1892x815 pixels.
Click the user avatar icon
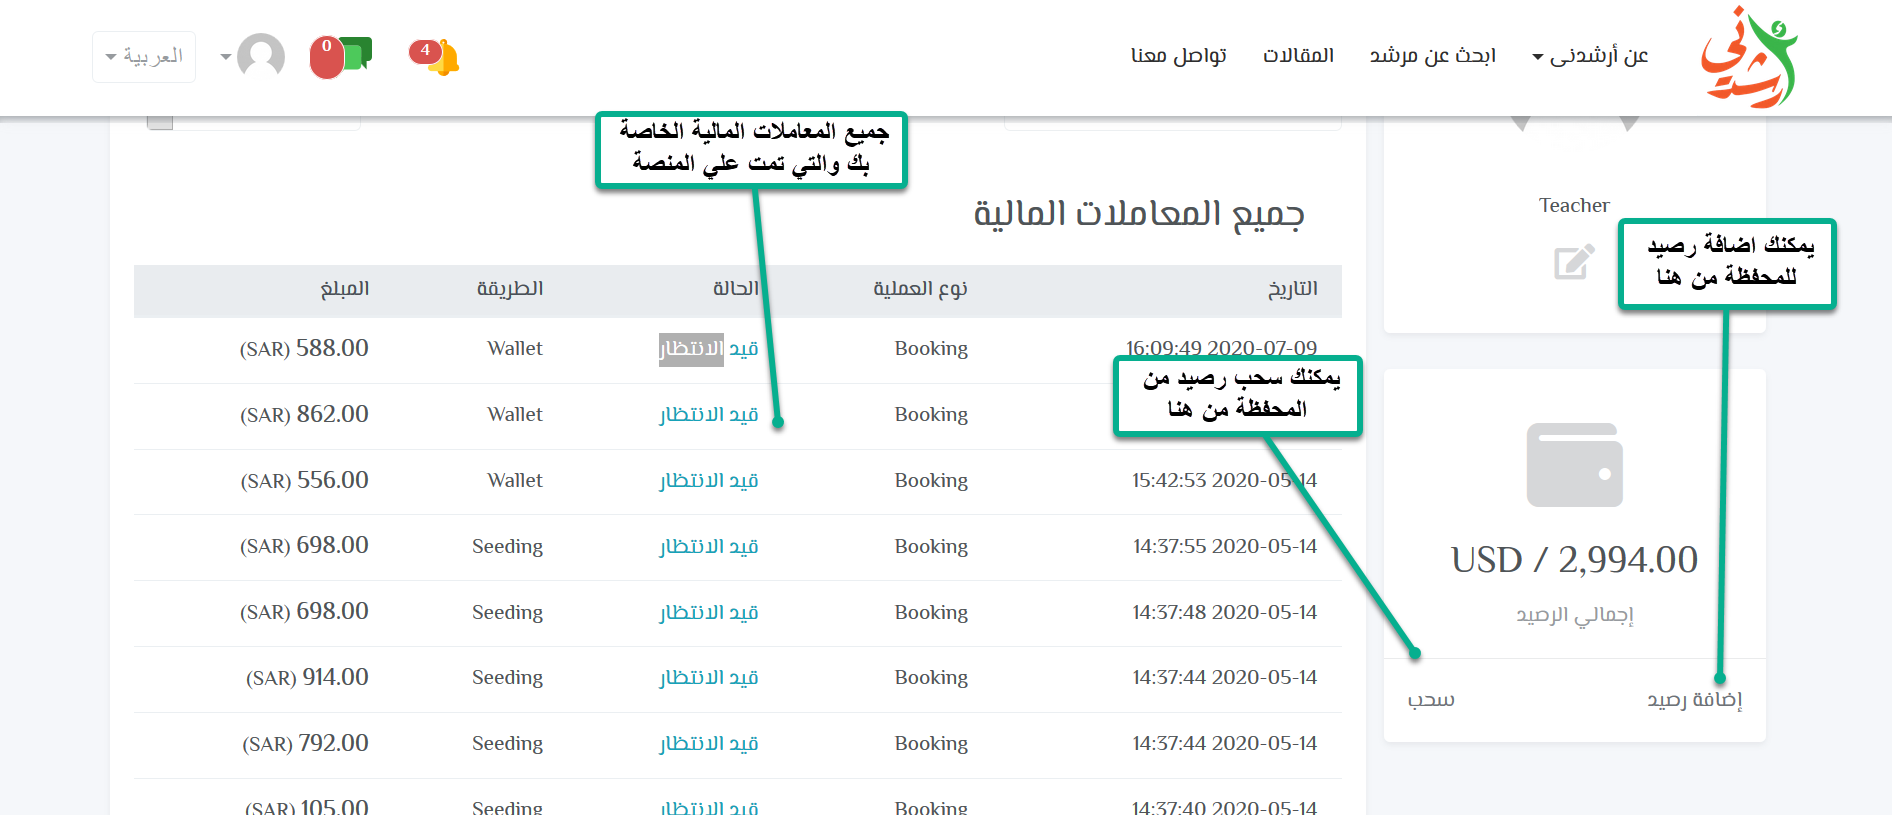pyautogui.click(x=261, y=56)
